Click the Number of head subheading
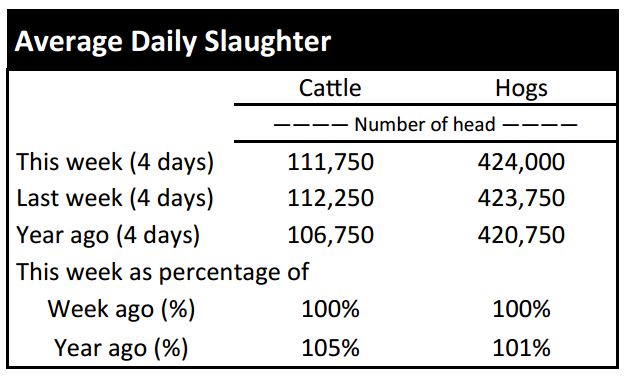Screen dimensions: 624x379 click(425, 124)
